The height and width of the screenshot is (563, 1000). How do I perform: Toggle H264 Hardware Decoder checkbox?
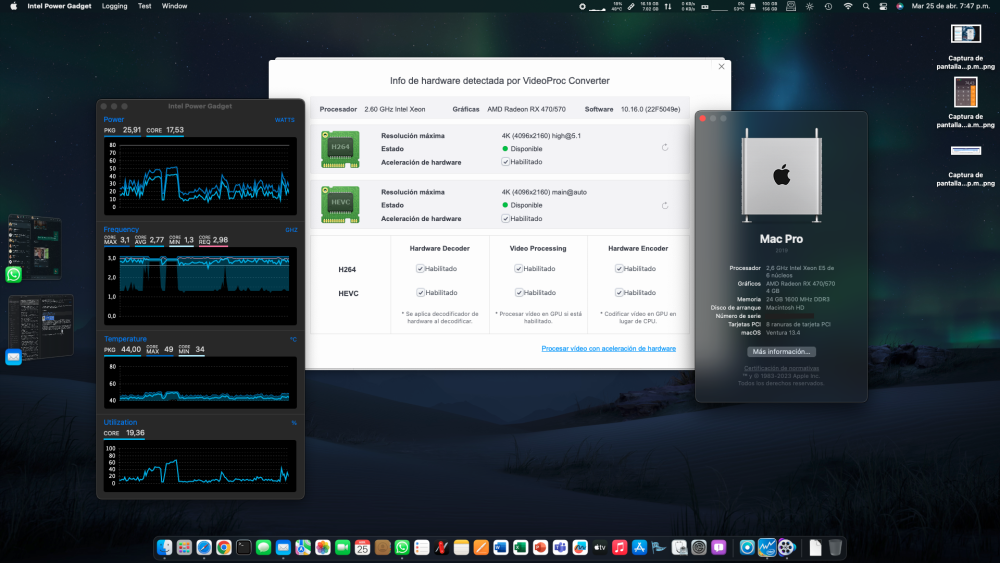420,268
